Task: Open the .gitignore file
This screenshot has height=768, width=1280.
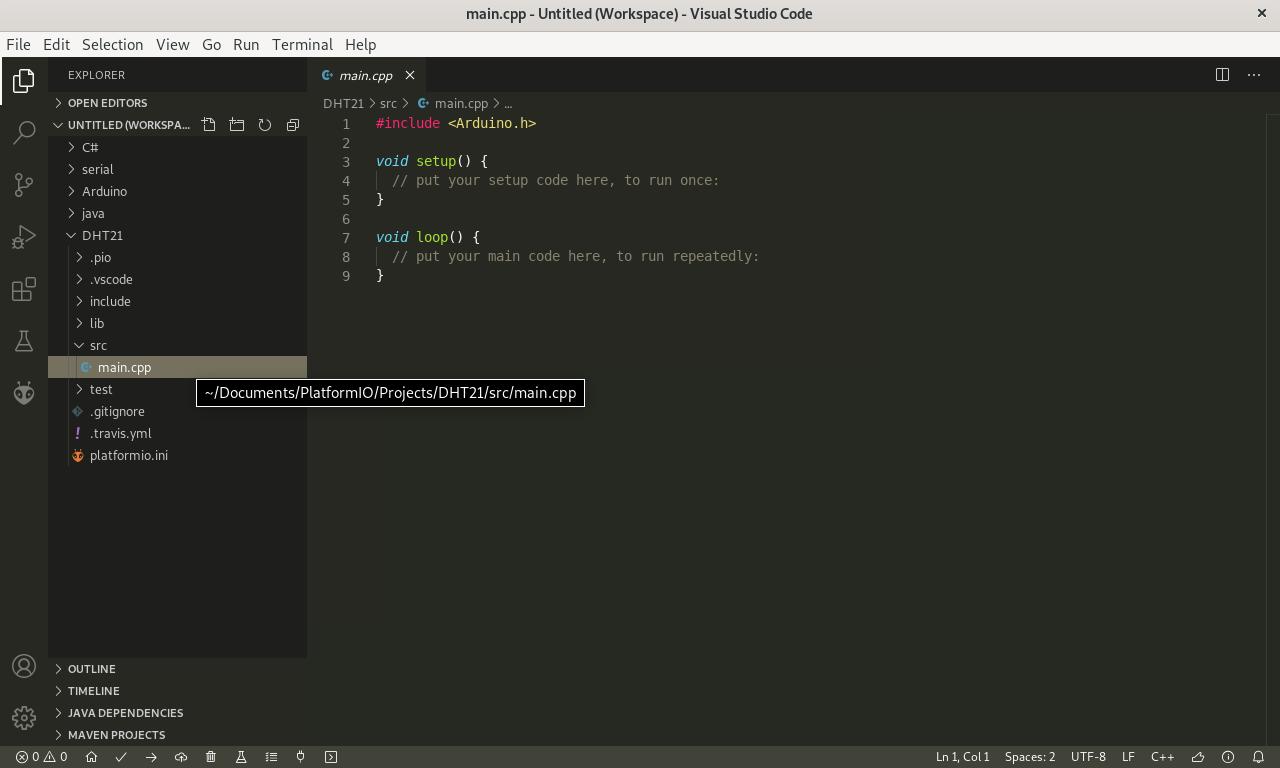Action: tap(177, 411)
